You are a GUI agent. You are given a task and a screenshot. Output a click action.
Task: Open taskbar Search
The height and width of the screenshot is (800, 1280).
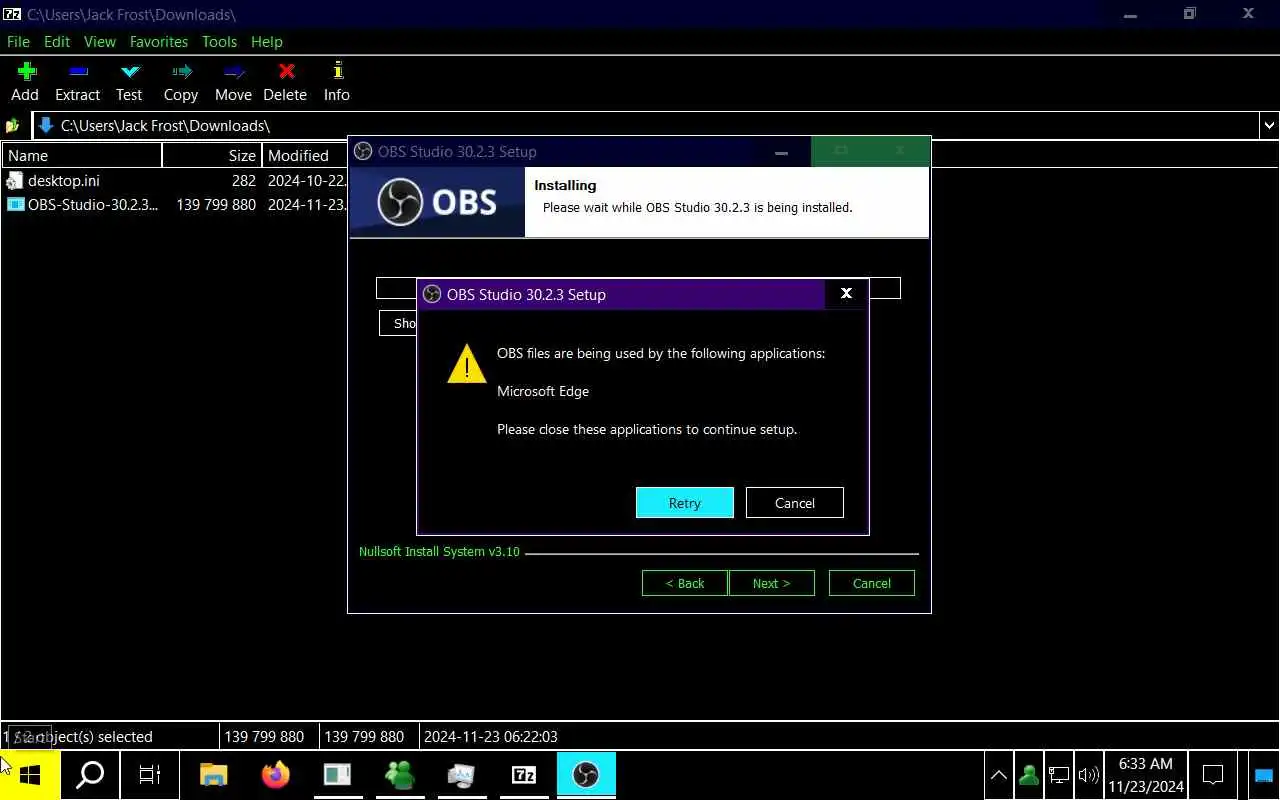91,775
